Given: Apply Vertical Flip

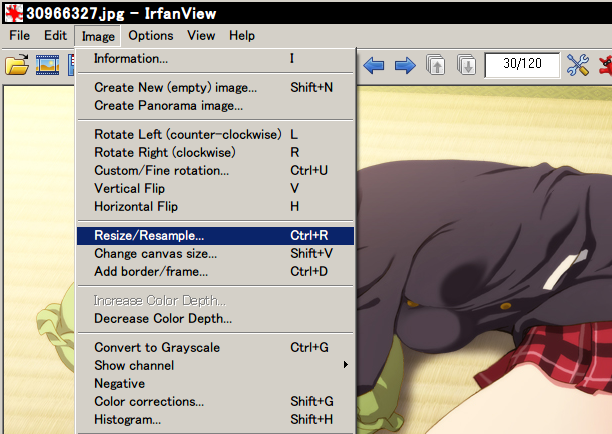Looking at the screenshot, I should click(x=215, y=188).
